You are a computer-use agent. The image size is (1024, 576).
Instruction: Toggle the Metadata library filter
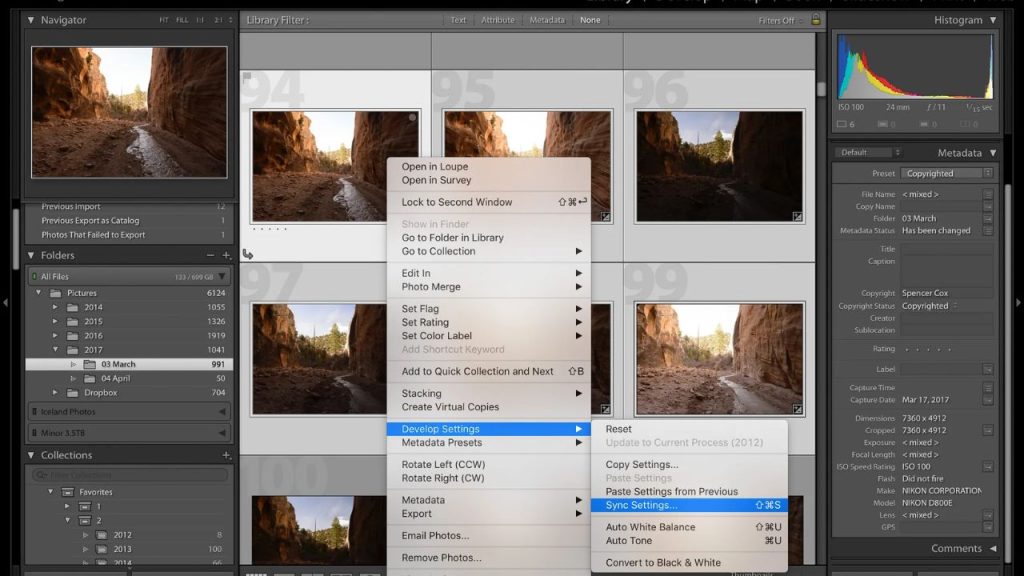coord(546,20)
